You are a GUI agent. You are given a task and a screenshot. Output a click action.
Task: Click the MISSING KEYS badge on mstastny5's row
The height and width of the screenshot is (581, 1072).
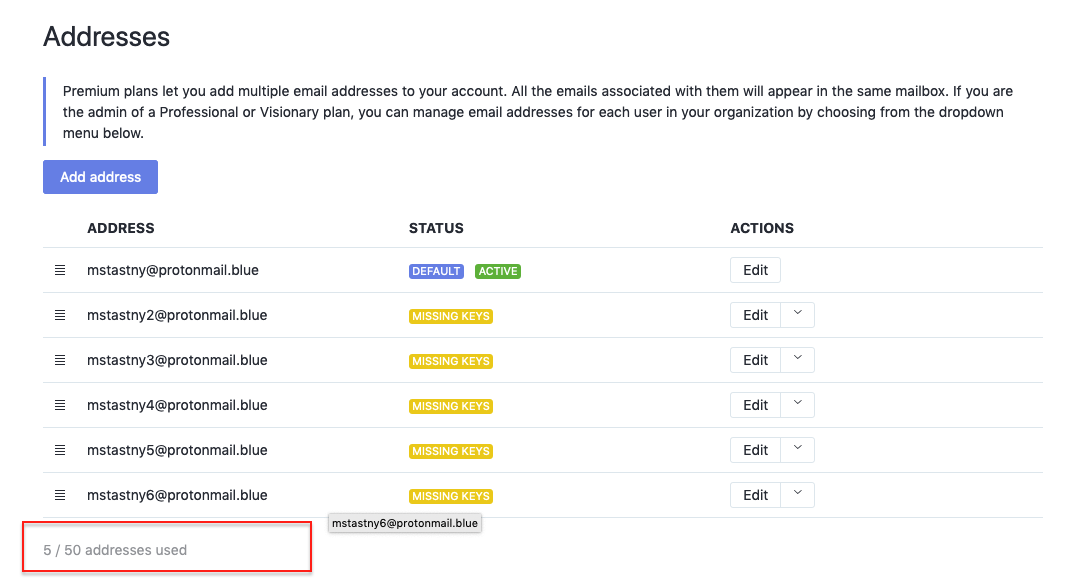tap(450, 450)
